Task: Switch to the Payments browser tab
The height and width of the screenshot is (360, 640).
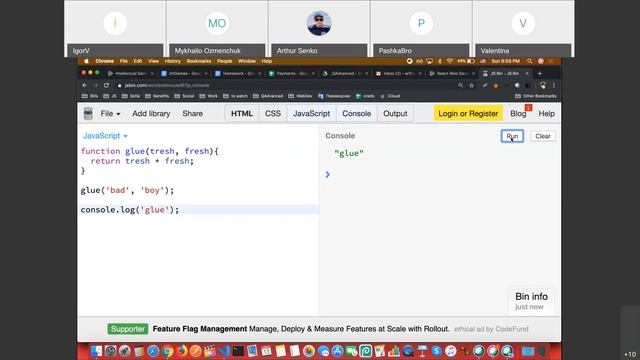Action: [x=291, y=73]
